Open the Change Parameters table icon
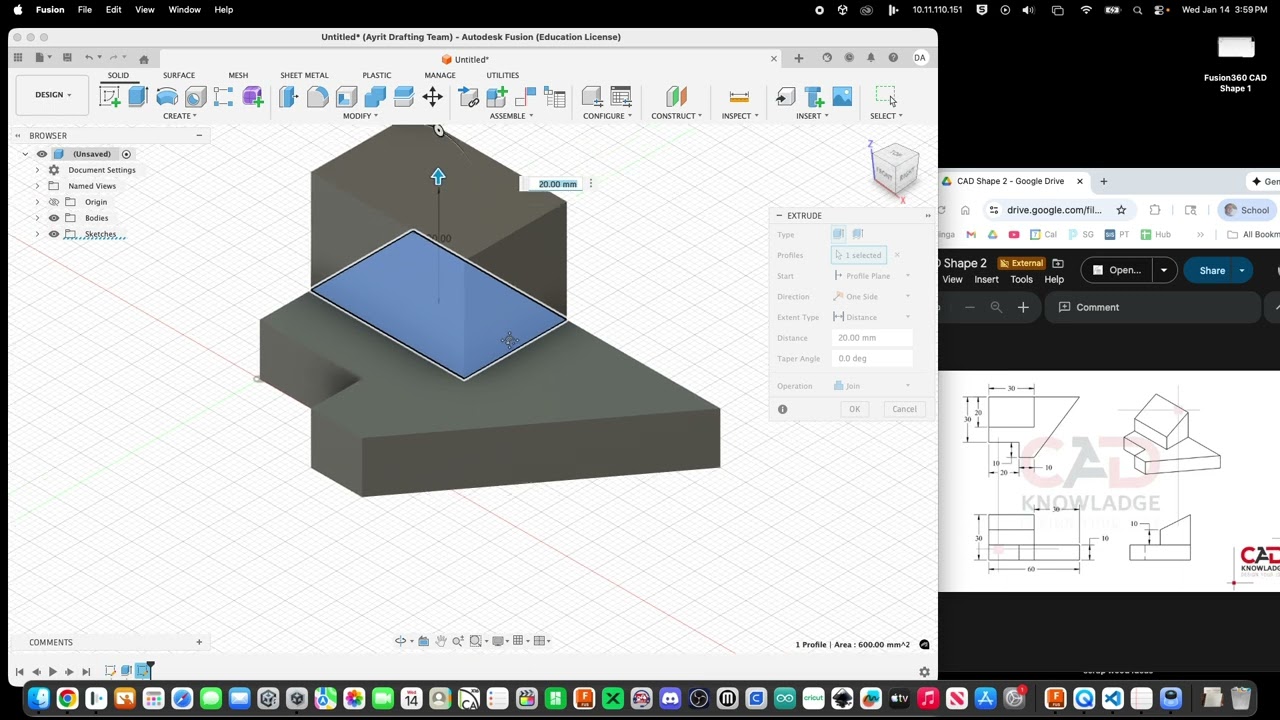The height and width of the screenshot is (720, 1280). click(620, 96)
